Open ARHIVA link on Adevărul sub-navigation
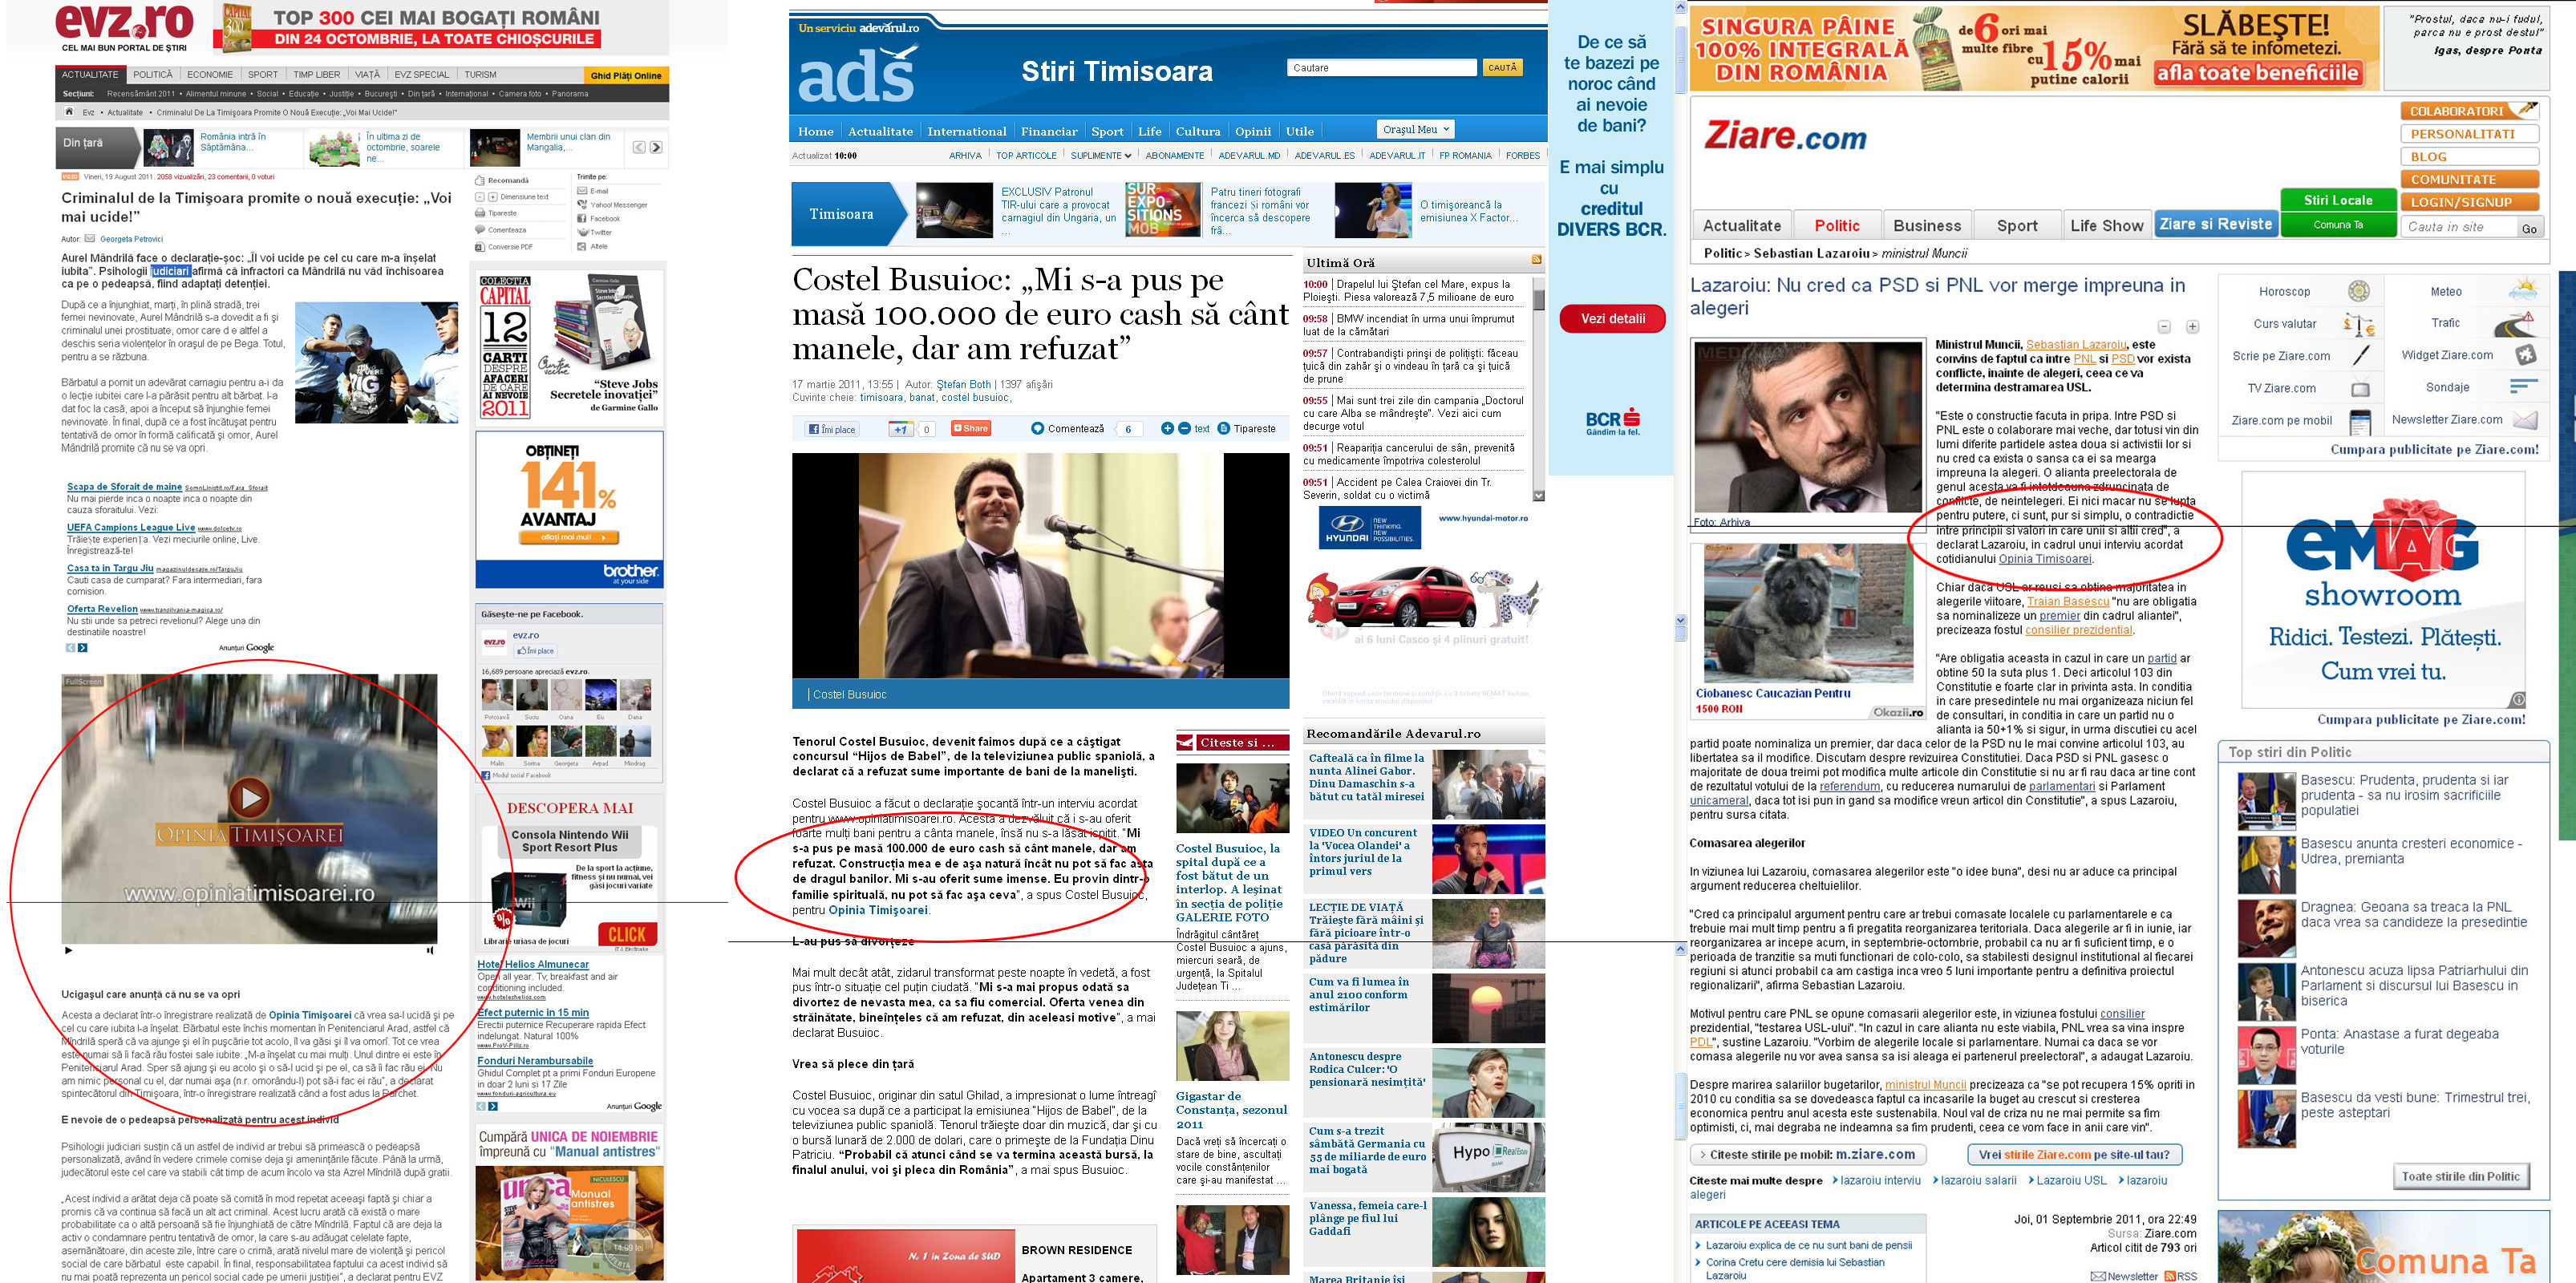 [964, 155]
